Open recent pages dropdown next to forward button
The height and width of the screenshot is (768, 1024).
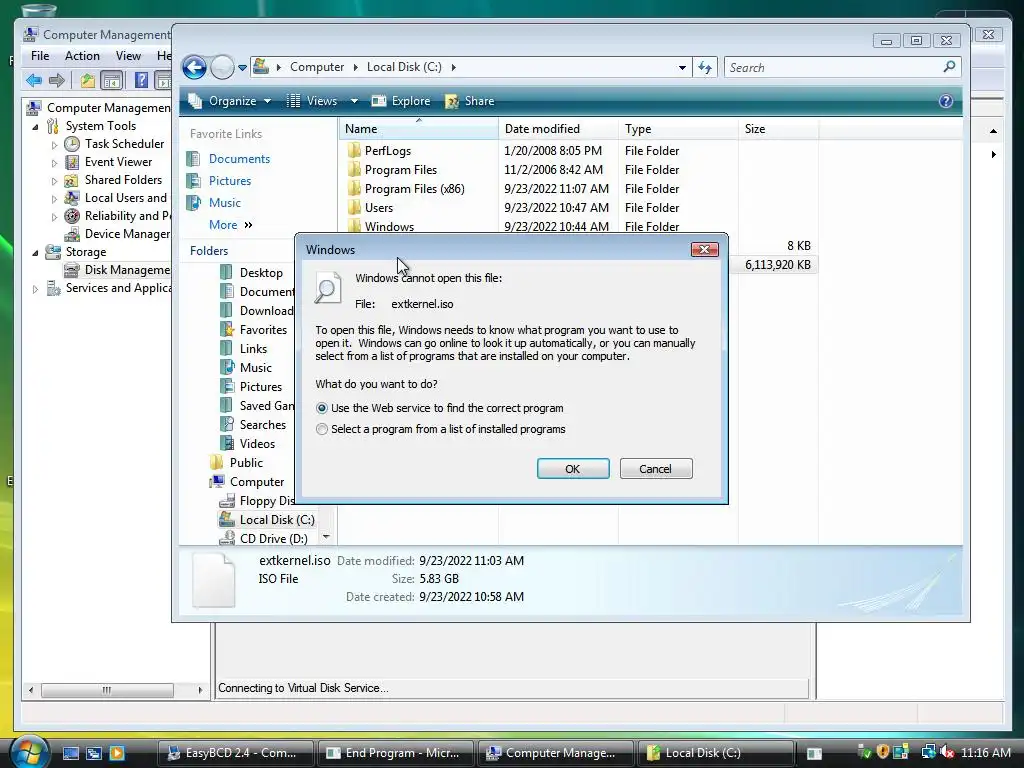click(242, 68)
